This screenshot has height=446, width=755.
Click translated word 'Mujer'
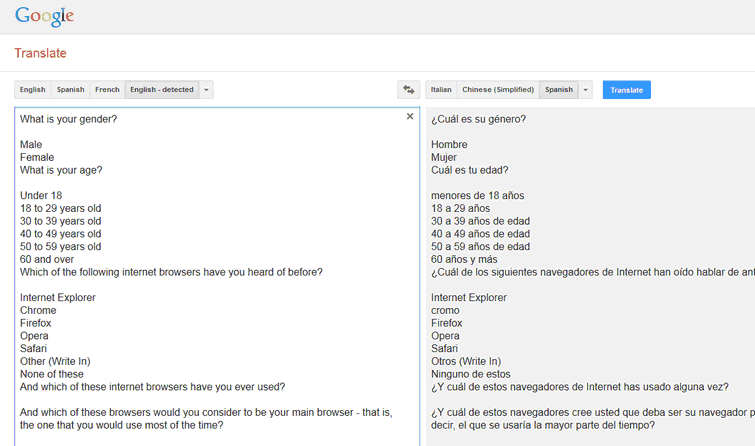coord(444,157)
